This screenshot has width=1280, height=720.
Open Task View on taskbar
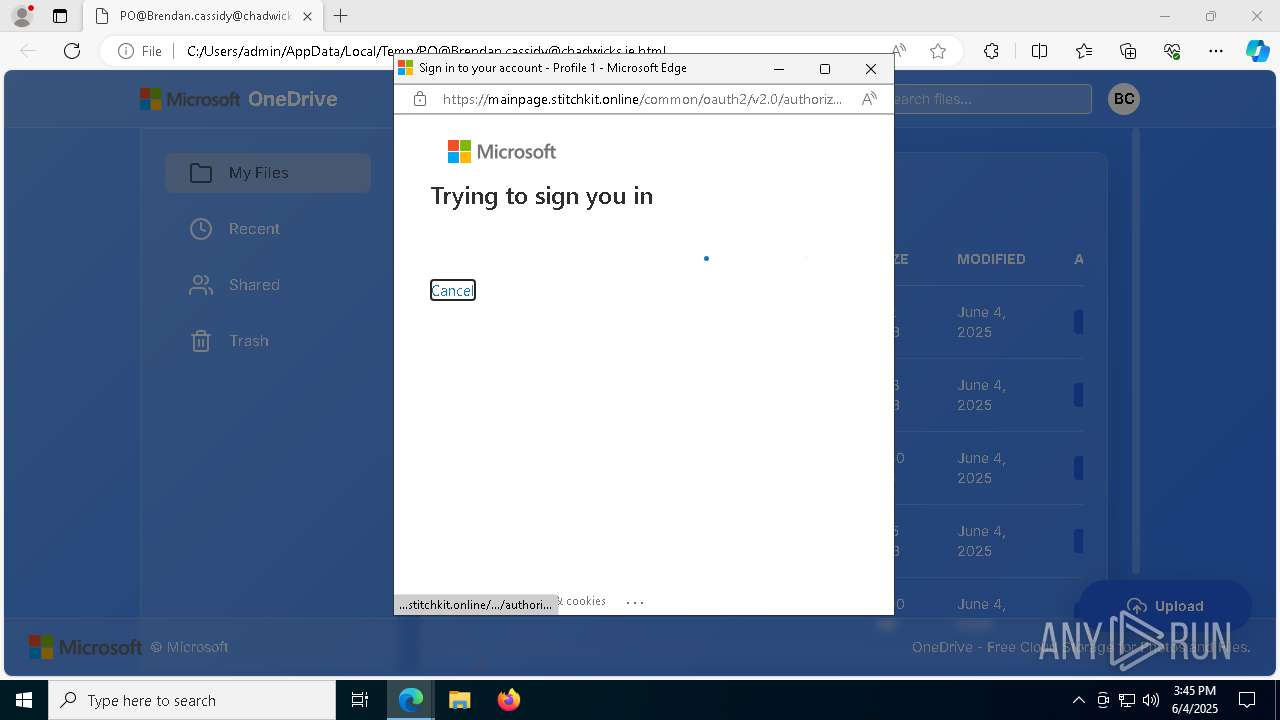pos(360,700)
